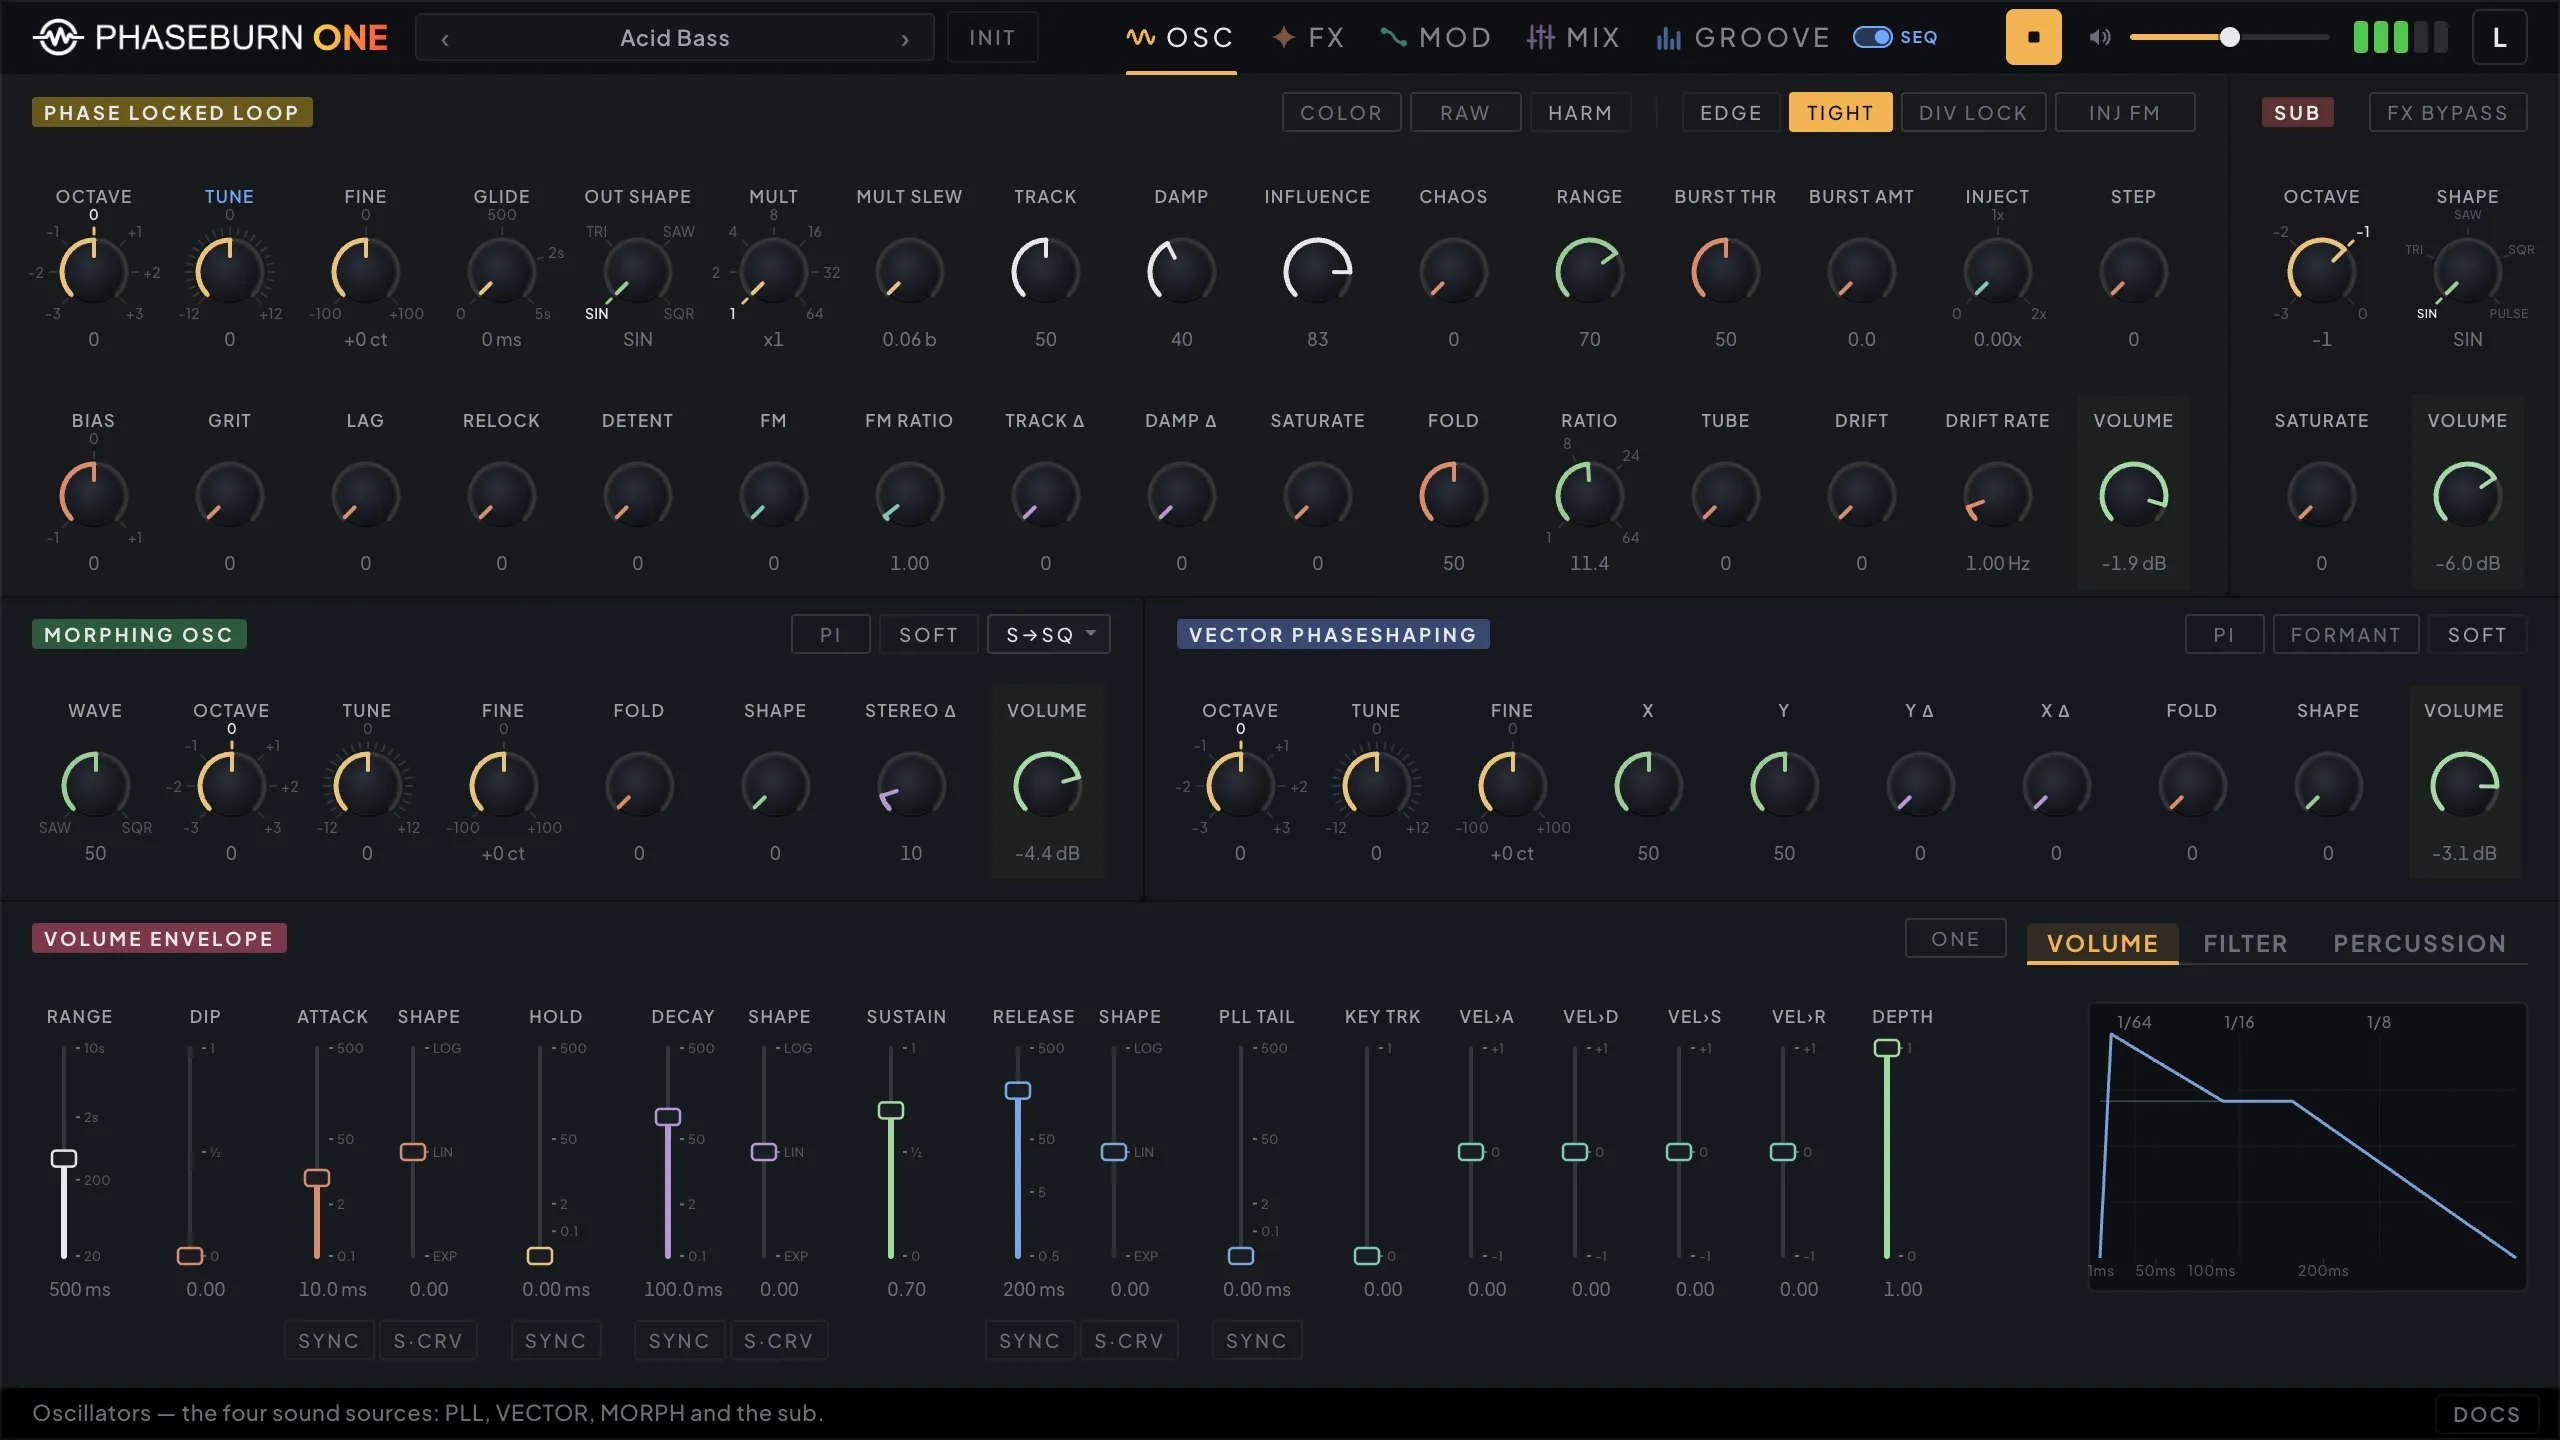Click the PLL RATIO knob
The height and width of the screenshot is (1440, 2560).
tap(1589, 495)
